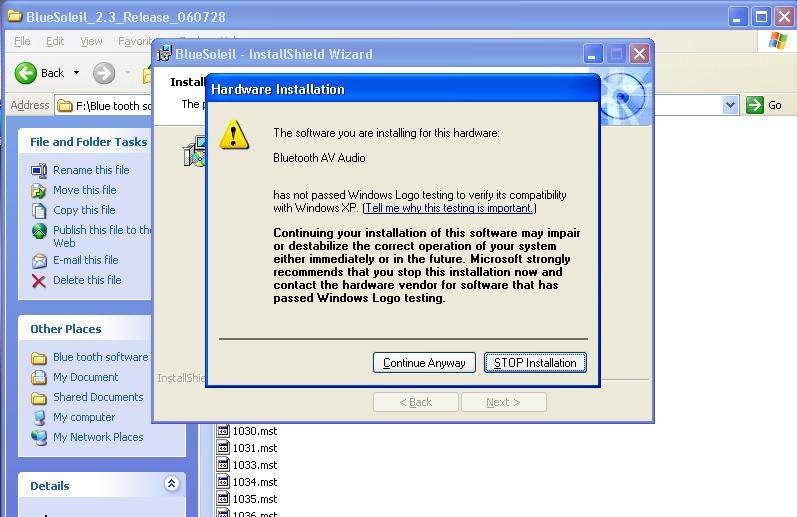Collapse the Details panel chevron

click(172, 483)
